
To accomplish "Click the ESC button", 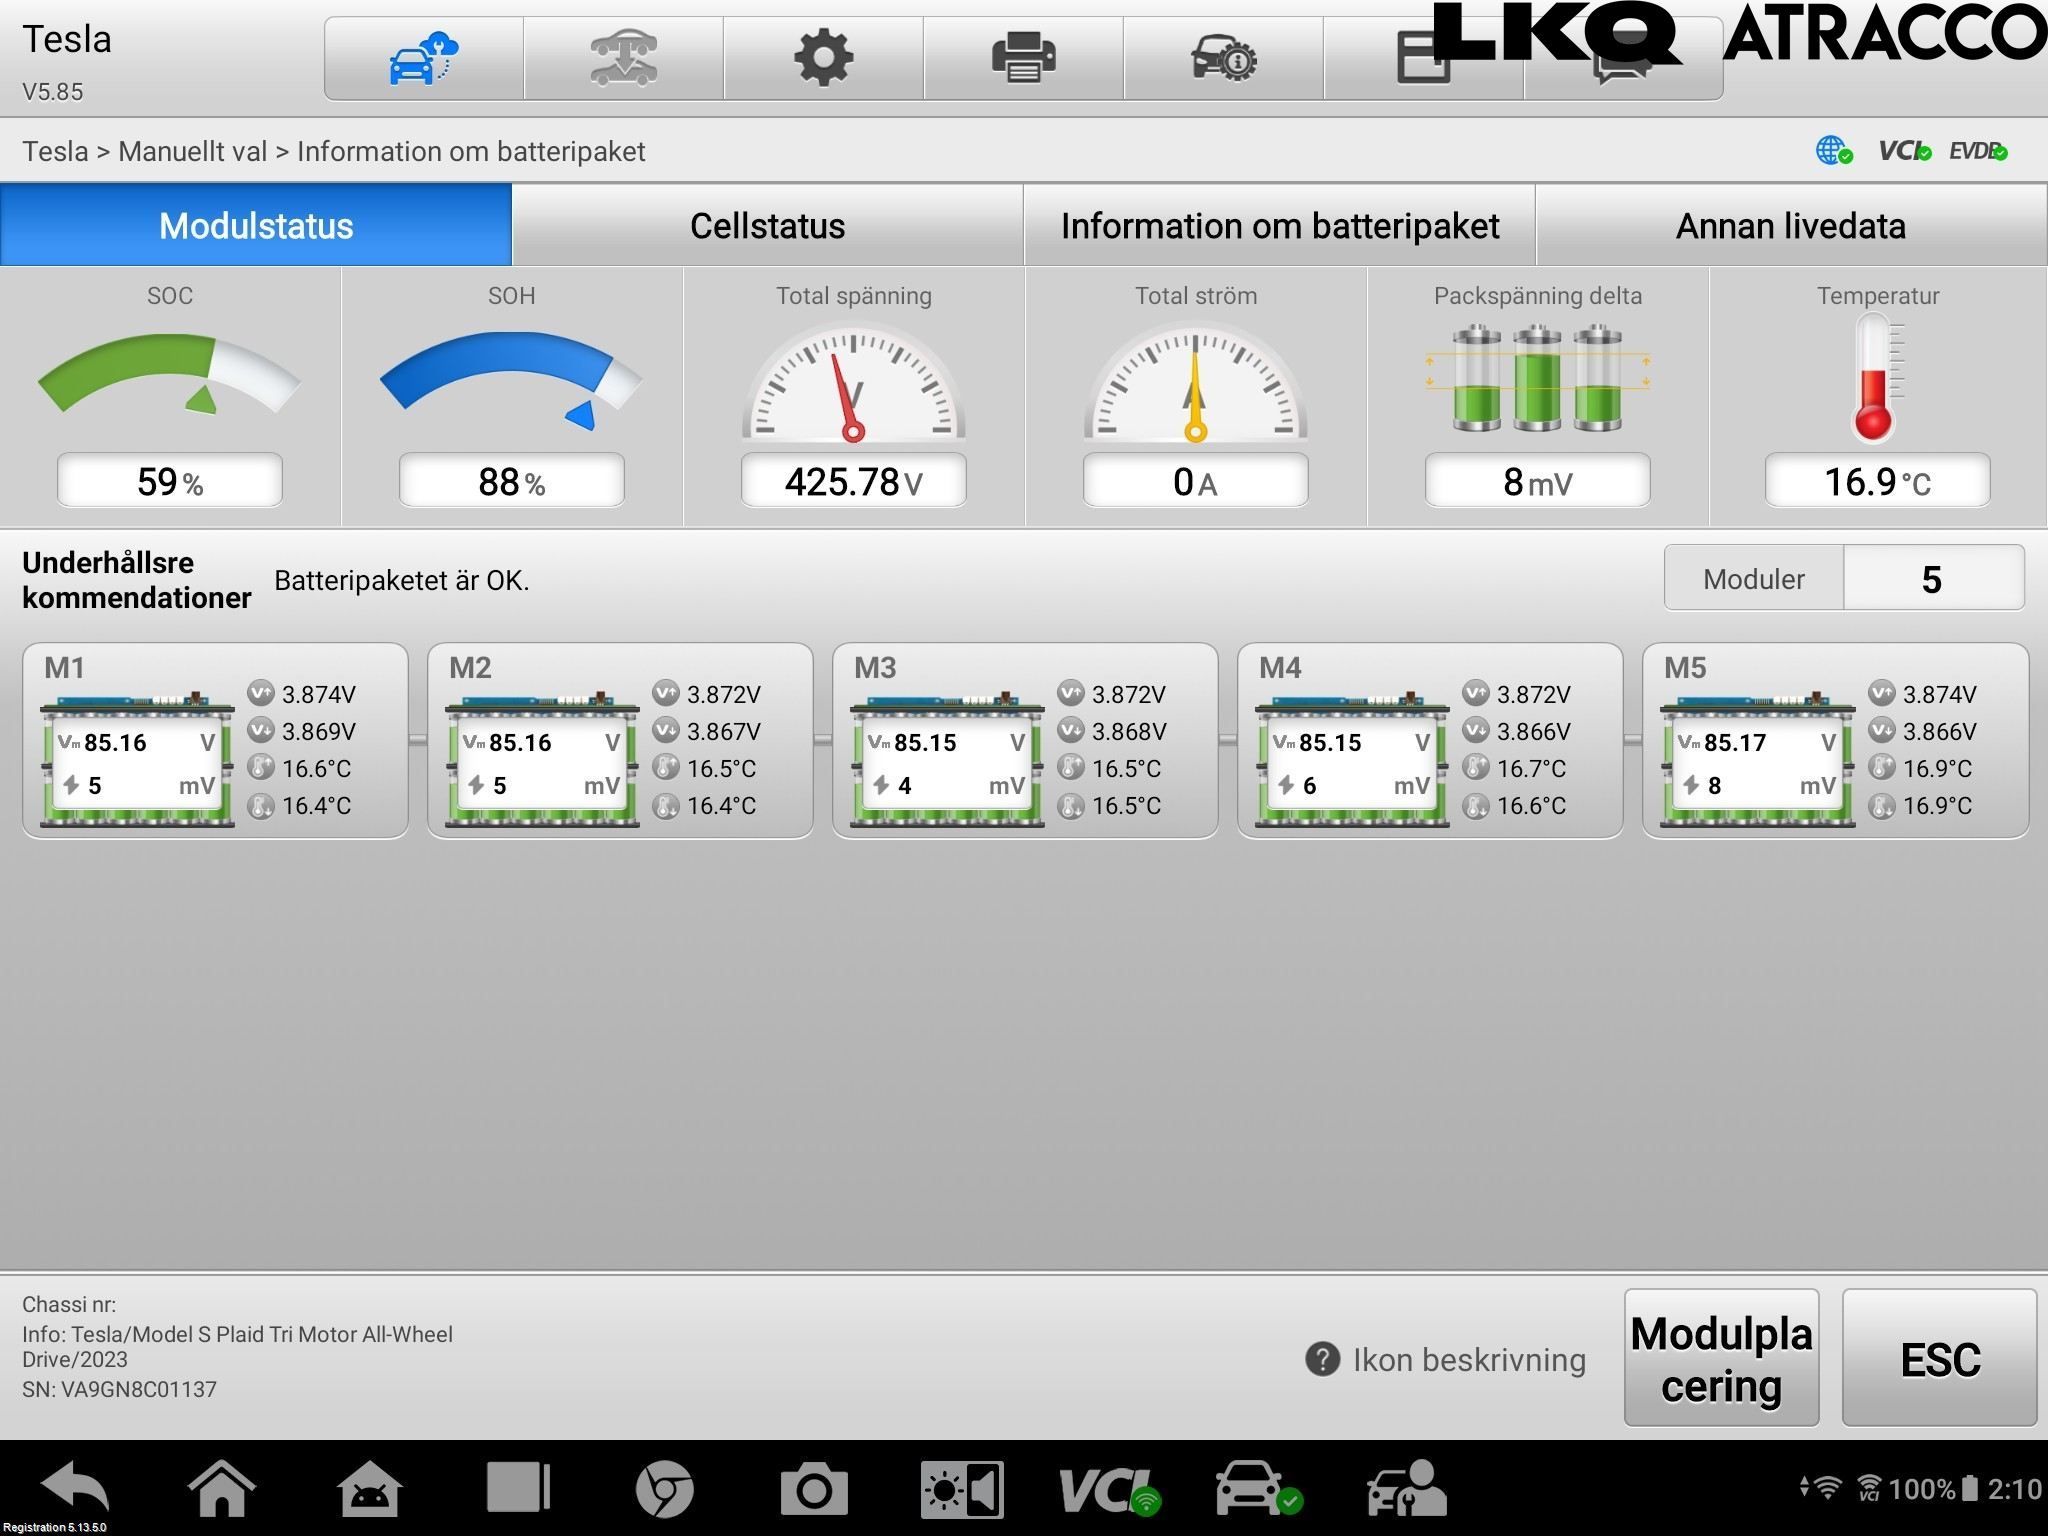I will (1939, 1358).
